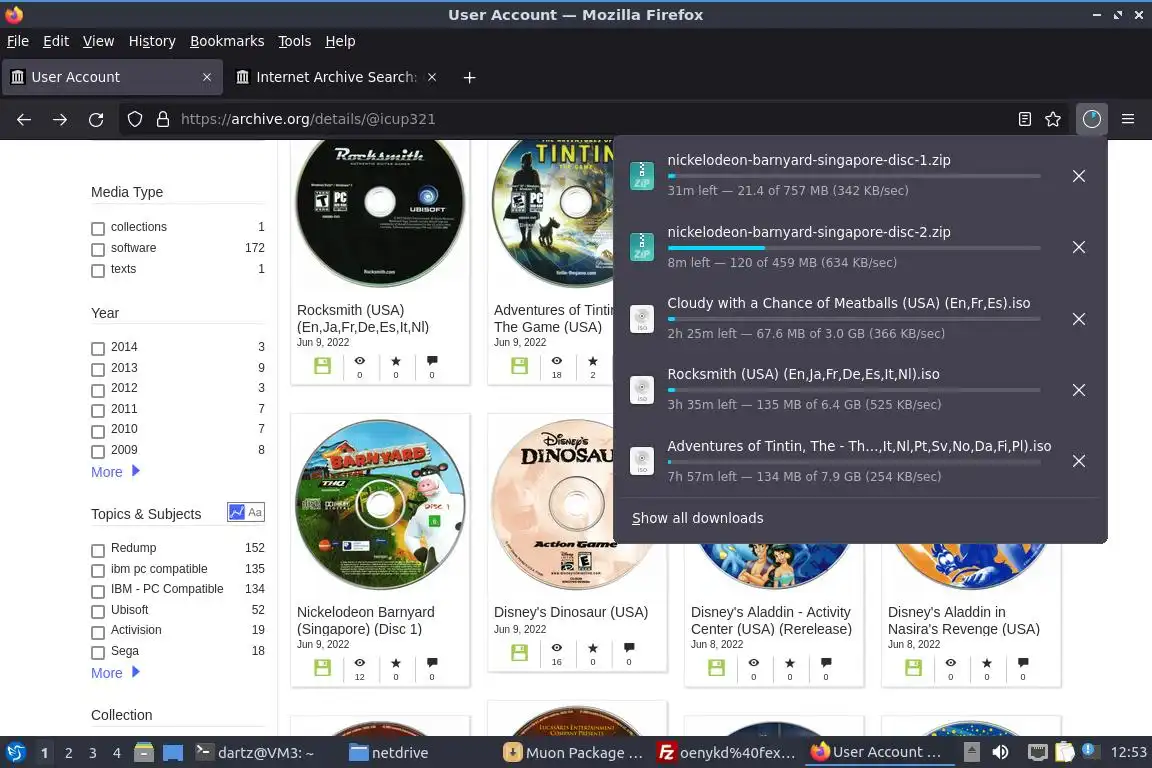
Task: Click progress bar of Rocksmith iso download
Action: 854,390
